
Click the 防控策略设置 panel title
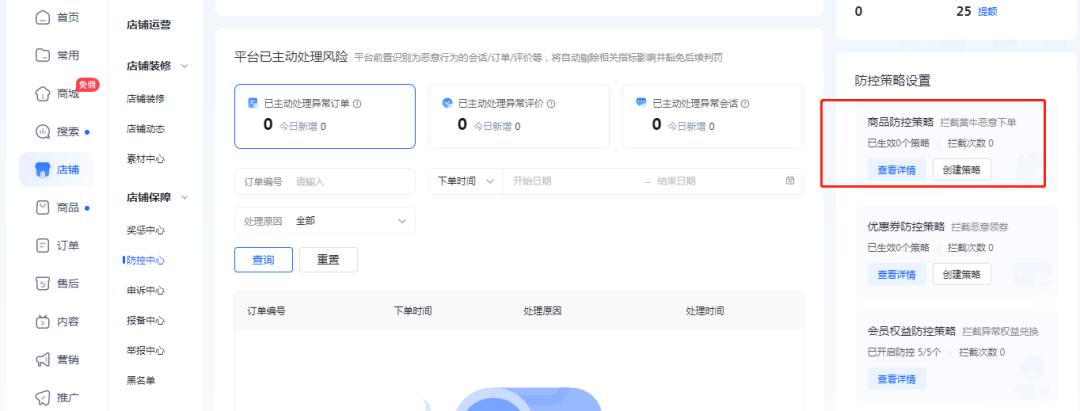click(x=893, y=81)
